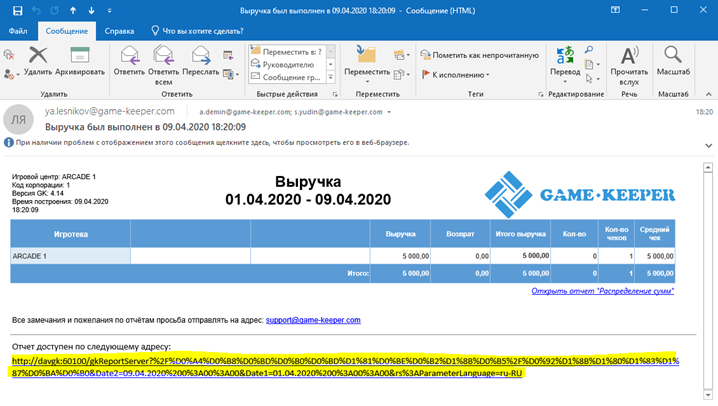Expand the message header chevron

tap(708, 146)
